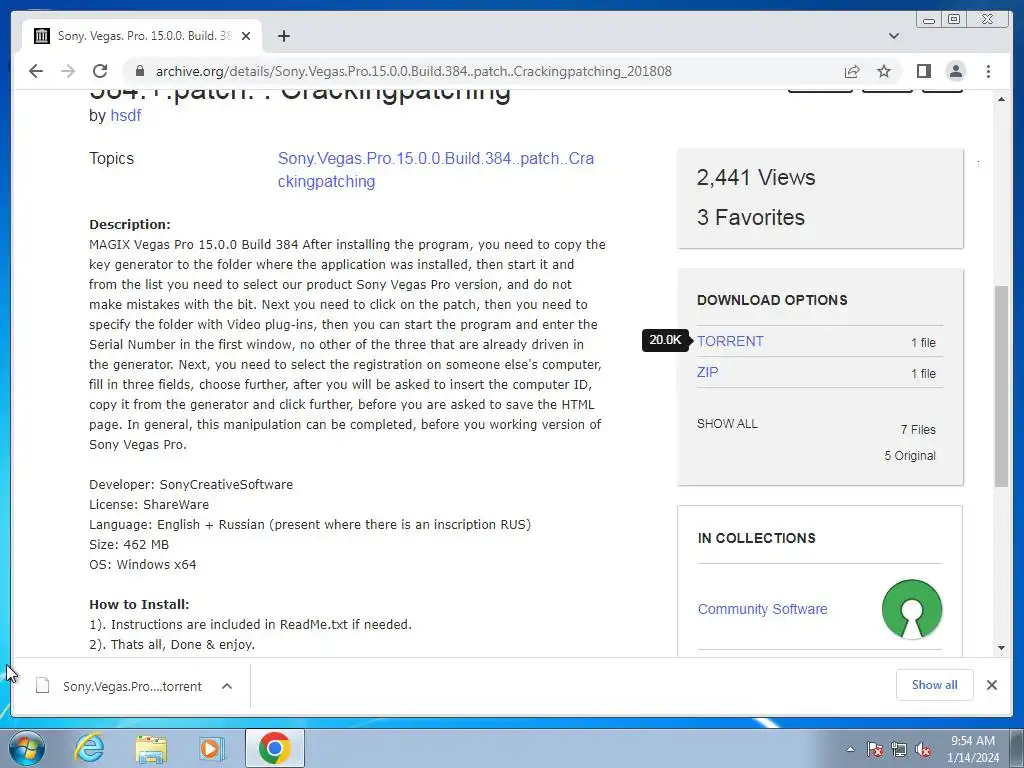Open the uploader hsdf profile link
The width and height of the screenshot is (1024, 768).
click(x=125, y=116)
